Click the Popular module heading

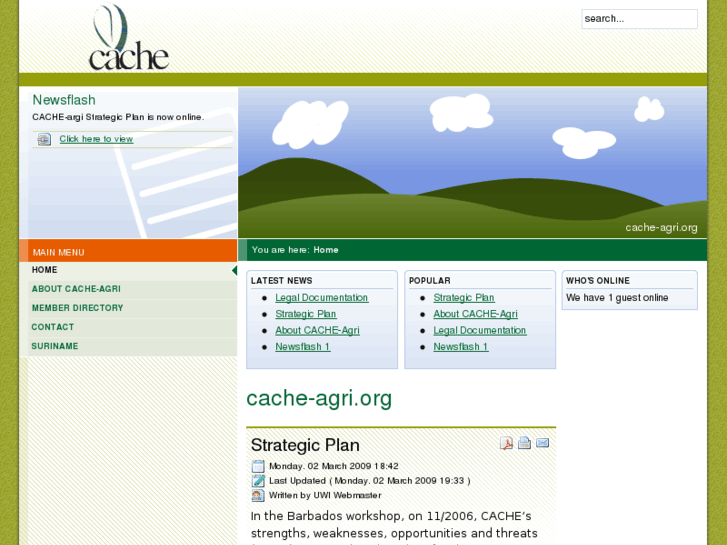(430, 281)
